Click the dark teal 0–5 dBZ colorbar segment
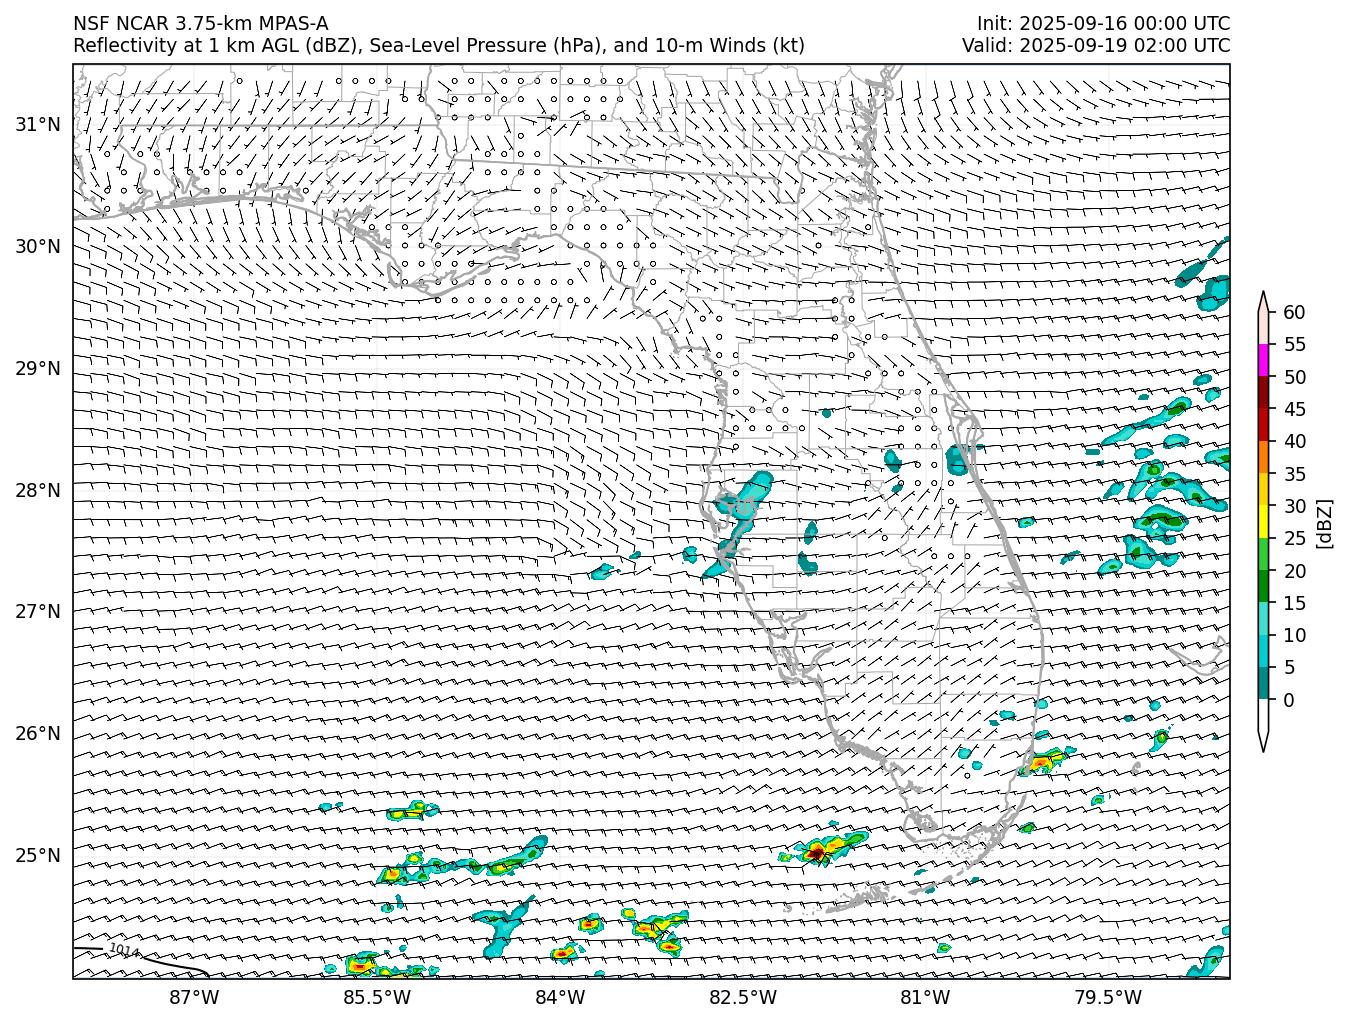 [x=1263, y=684]
